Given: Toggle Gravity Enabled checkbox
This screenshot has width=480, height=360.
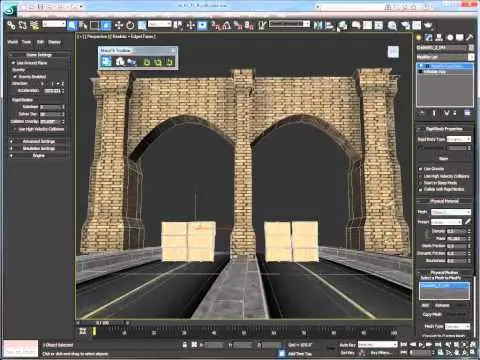Looking at the screenshot, I should click(x=15, y=77).
